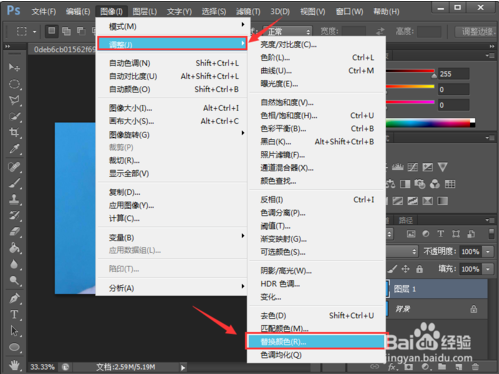Select the Path Selection tool

[14, 331]
